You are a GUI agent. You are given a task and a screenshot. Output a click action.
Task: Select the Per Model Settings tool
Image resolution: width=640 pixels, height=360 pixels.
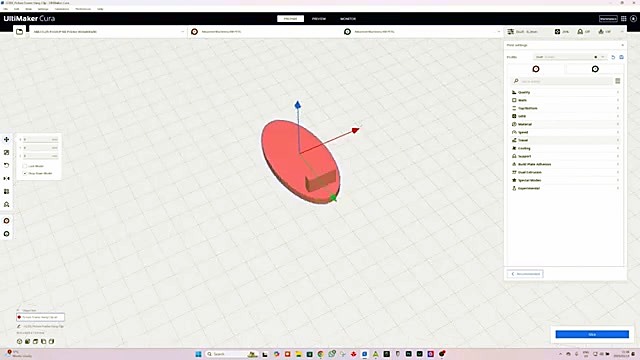coord(7,191)
